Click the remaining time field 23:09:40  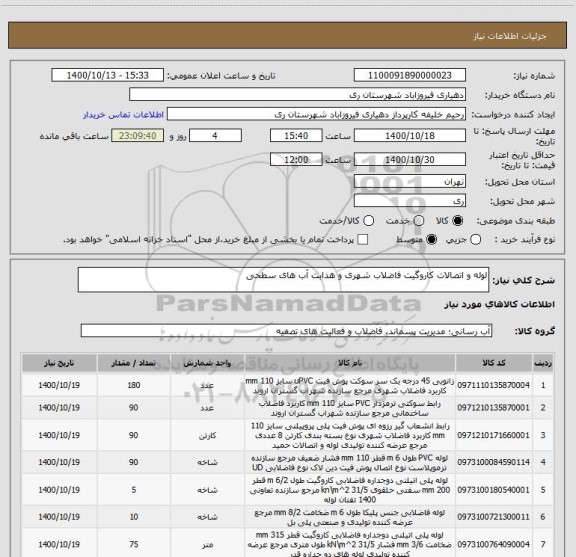(x=138, y=136)
